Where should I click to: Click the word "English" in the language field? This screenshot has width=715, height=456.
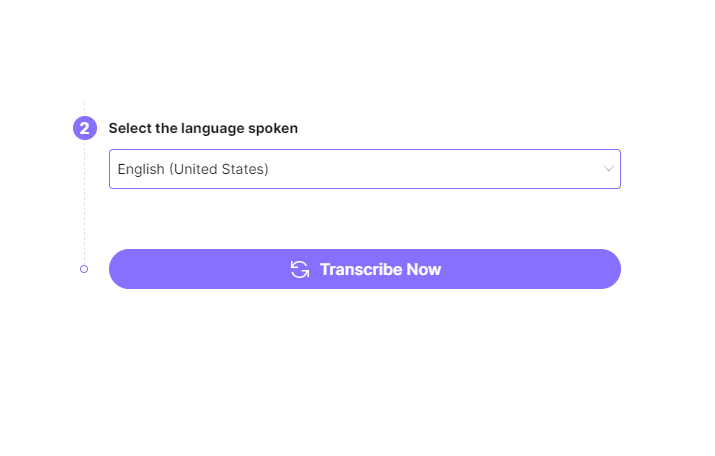click(141, 169)
